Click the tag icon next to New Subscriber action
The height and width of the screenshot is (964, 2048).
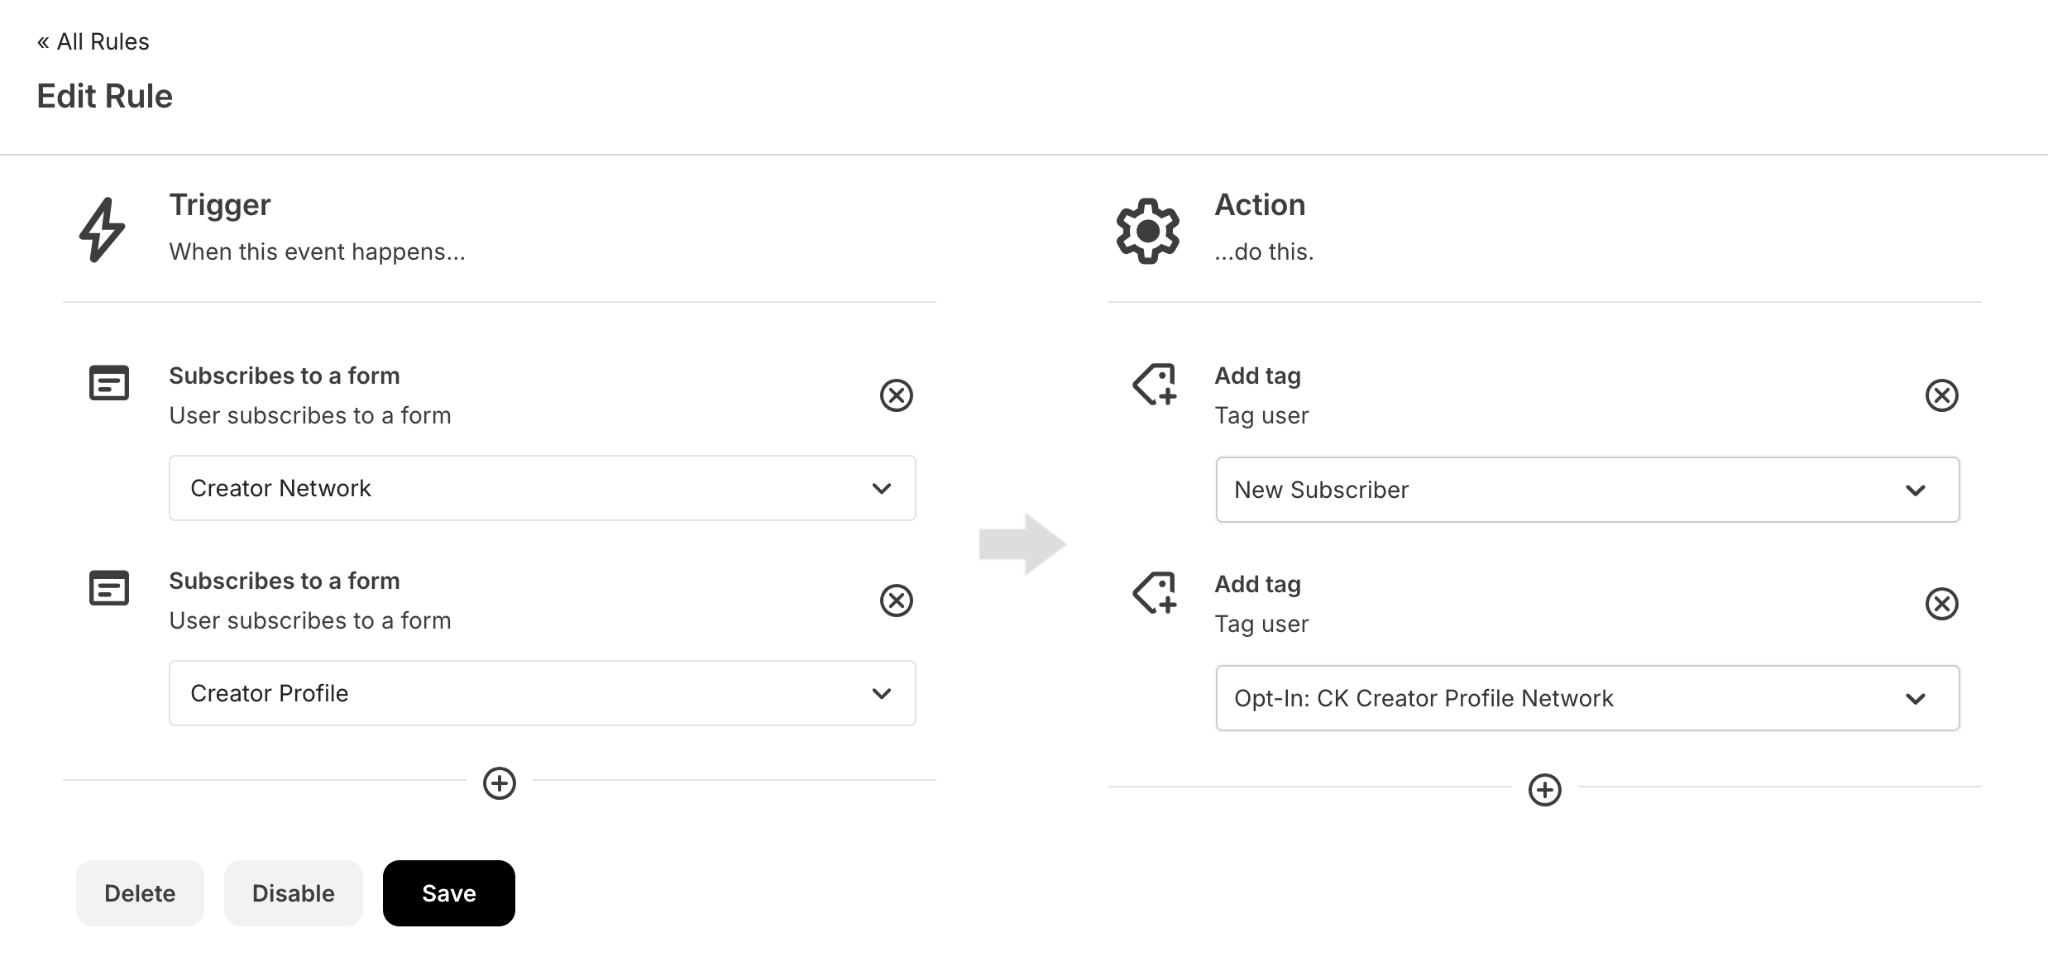tap(1155, 384)
